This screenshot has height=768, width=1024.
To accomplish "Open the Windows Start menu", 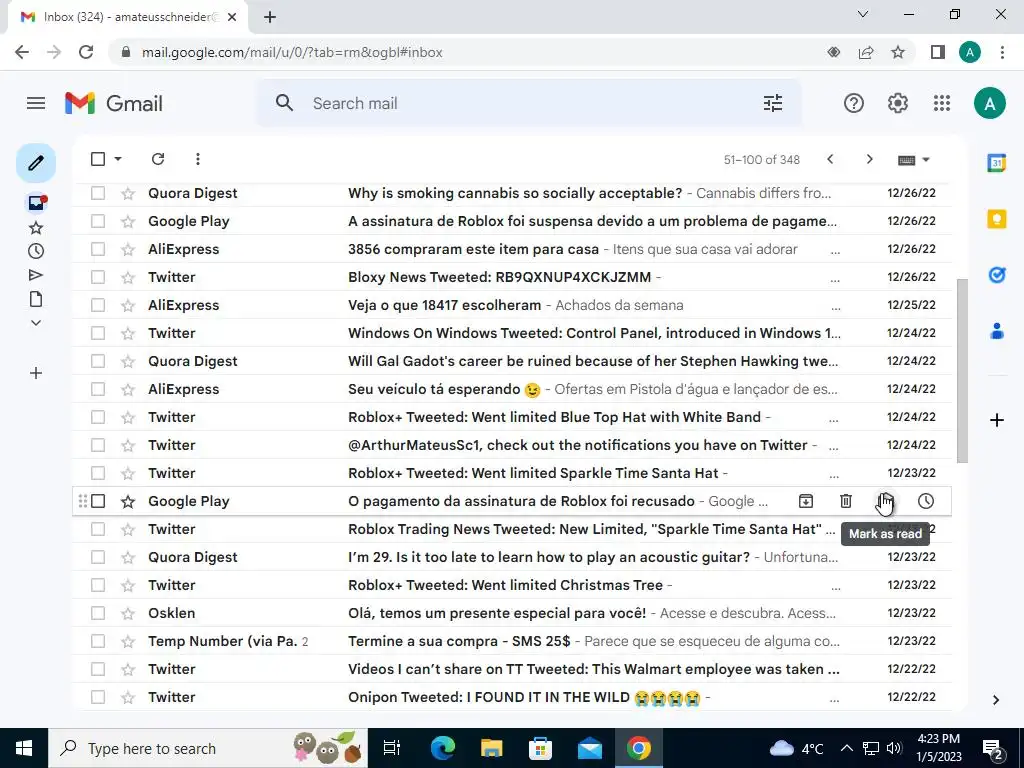I will pyautogui.click(x=24, y=748).
